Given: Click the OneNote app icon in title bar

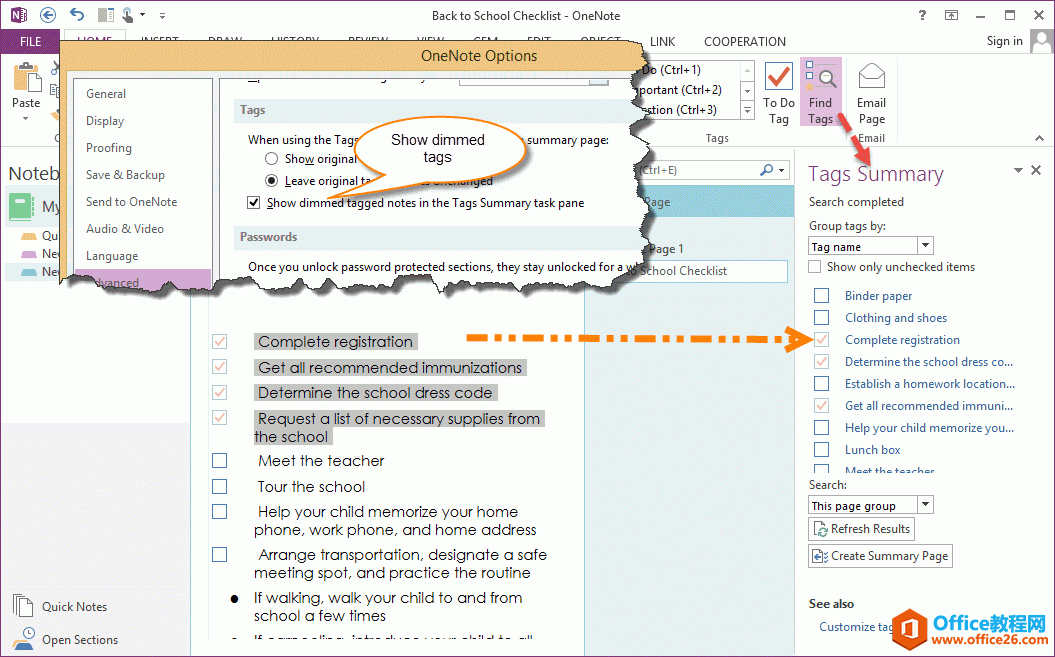Looking at the screenshot, I should coord(18,15).
